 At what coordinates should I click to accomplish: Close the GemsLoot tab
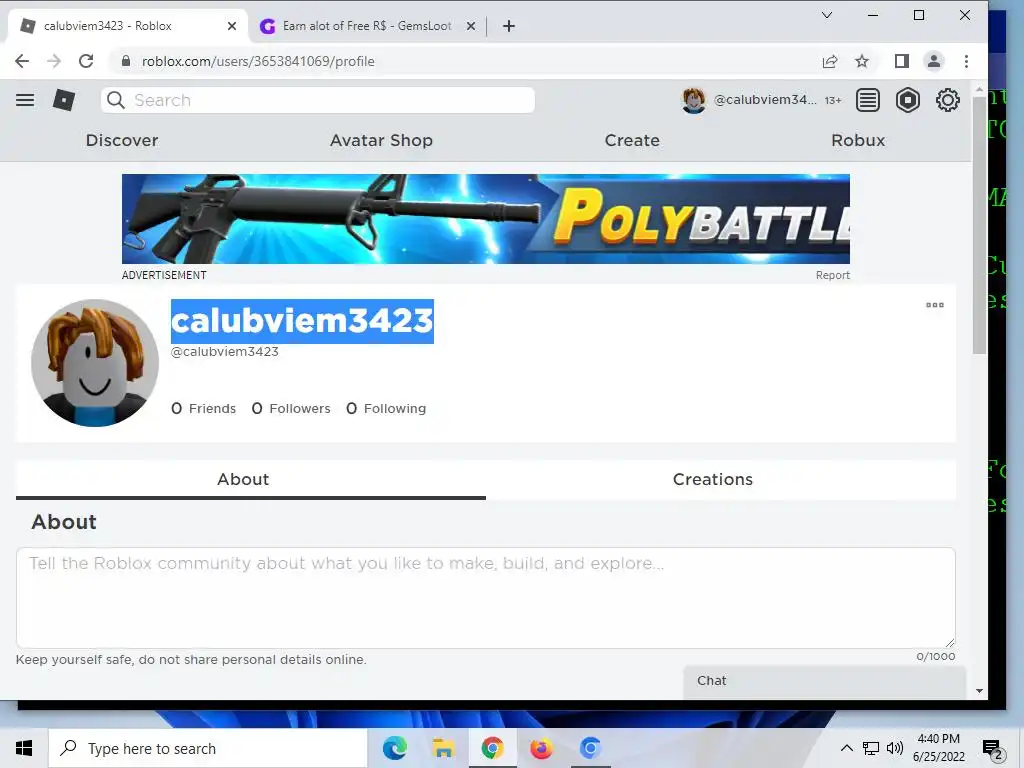(x=471, y=26)
